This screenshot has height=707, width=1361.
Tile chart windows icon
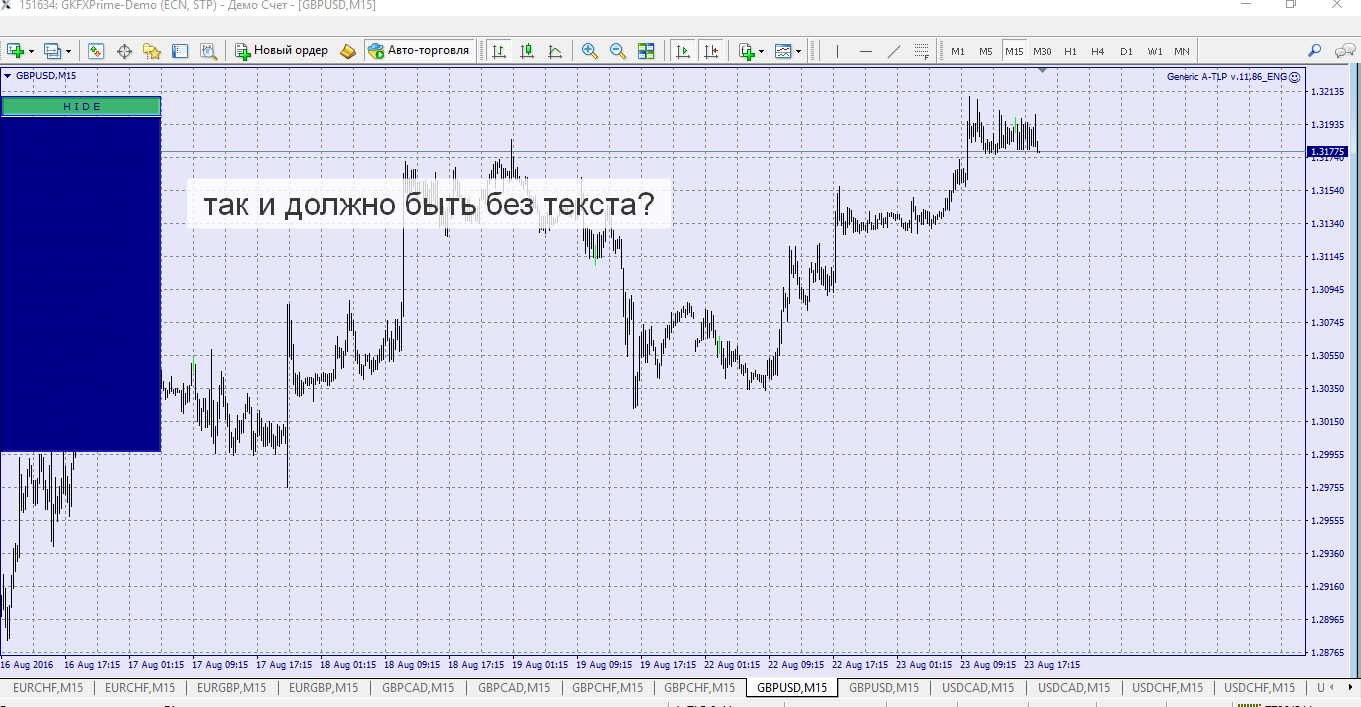pos(646,50)
